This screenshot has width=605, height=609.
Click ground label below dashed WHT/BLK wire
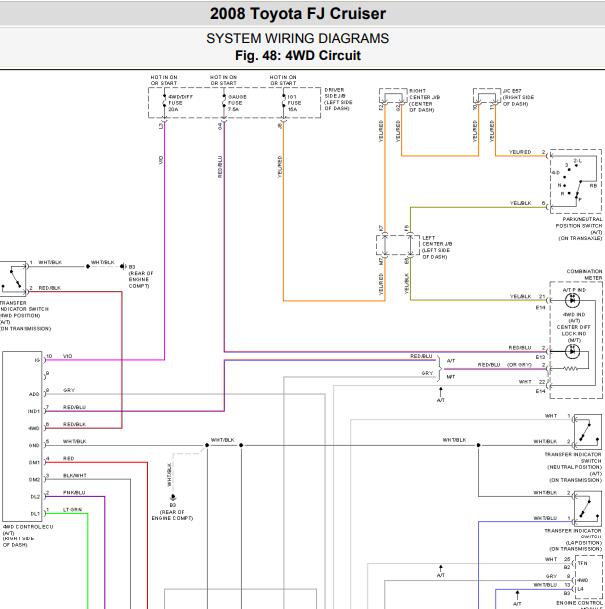[172, 512]
